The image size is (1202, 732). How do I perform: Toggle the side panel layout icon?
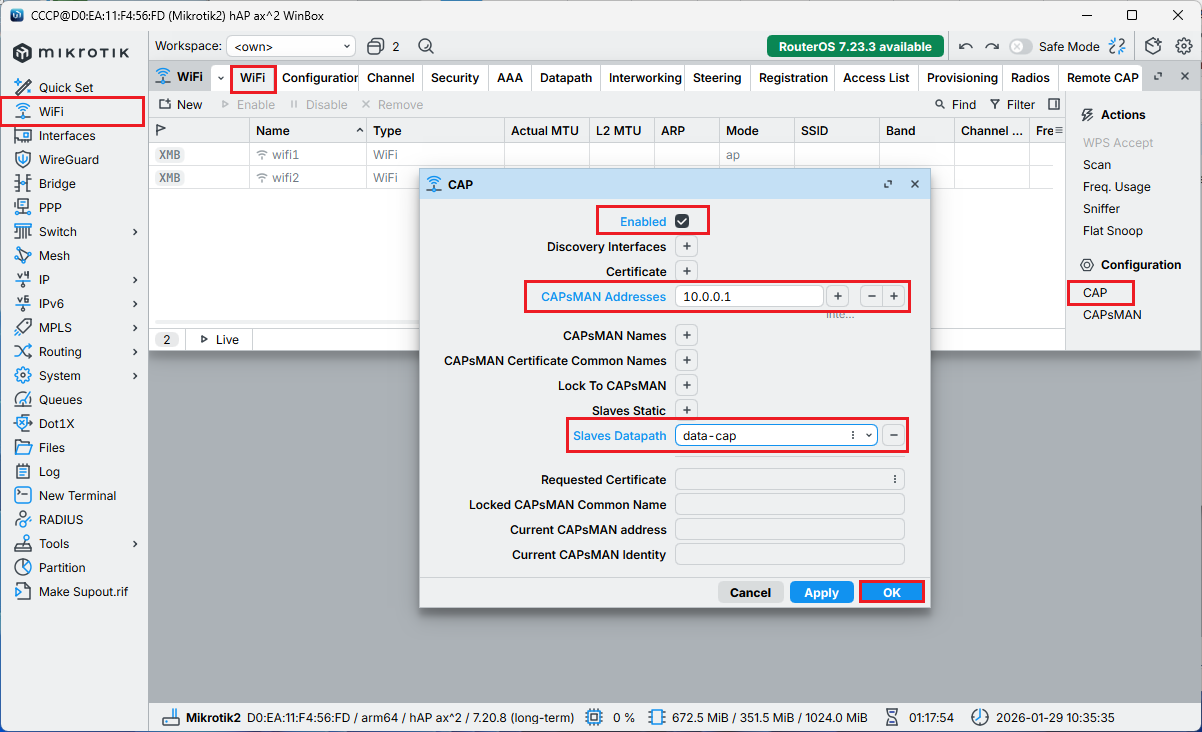coord(1054,104)
